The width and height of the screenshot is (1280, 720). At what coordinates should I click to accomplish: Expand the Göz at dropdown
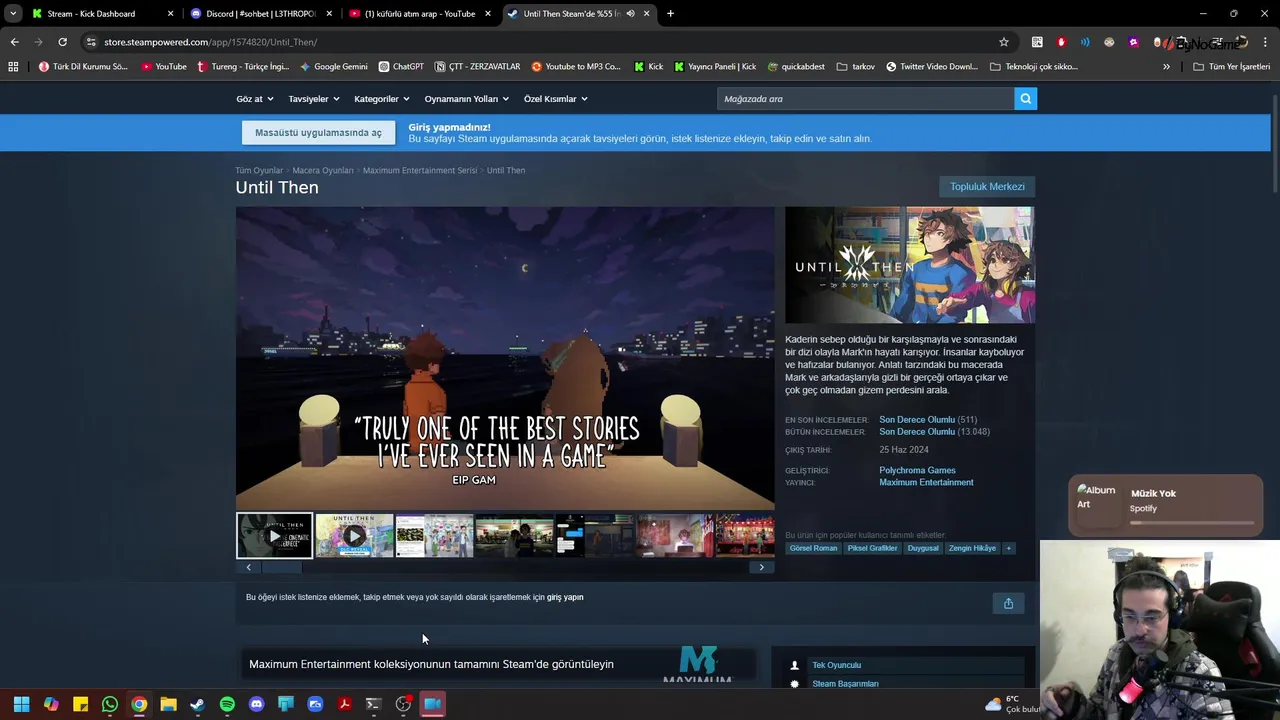[254, 99]
